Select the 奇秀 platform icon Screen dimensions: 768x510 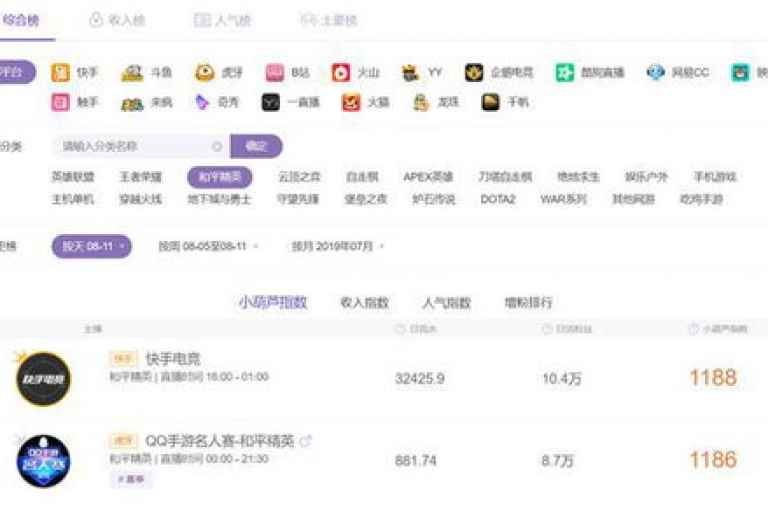202,102
